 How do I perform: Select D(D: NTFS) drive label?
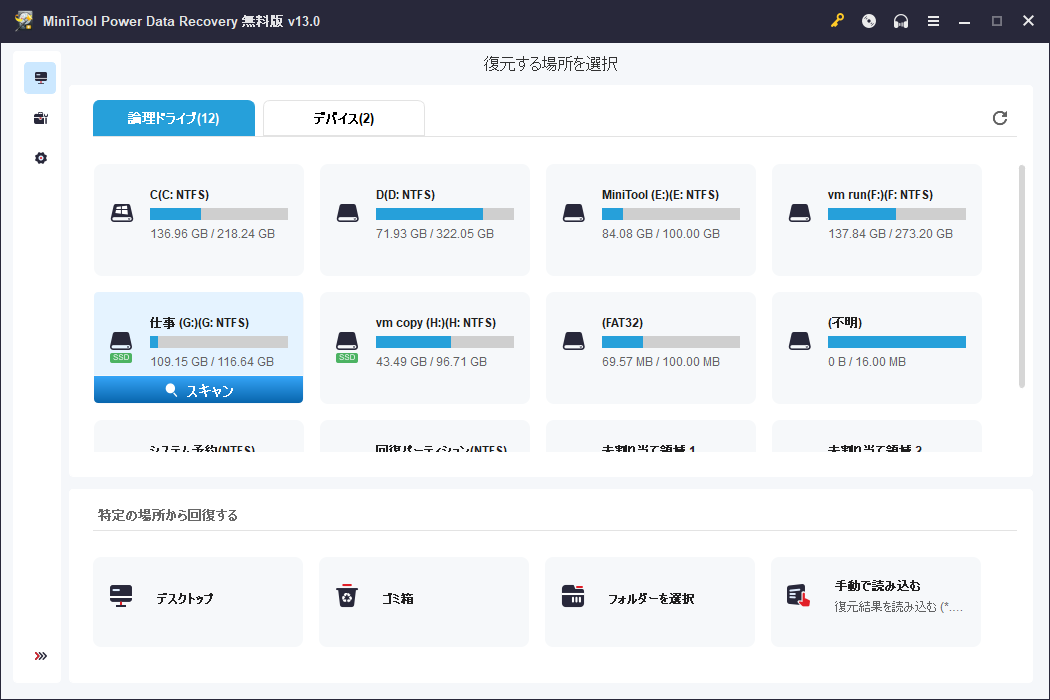[405, 195]
